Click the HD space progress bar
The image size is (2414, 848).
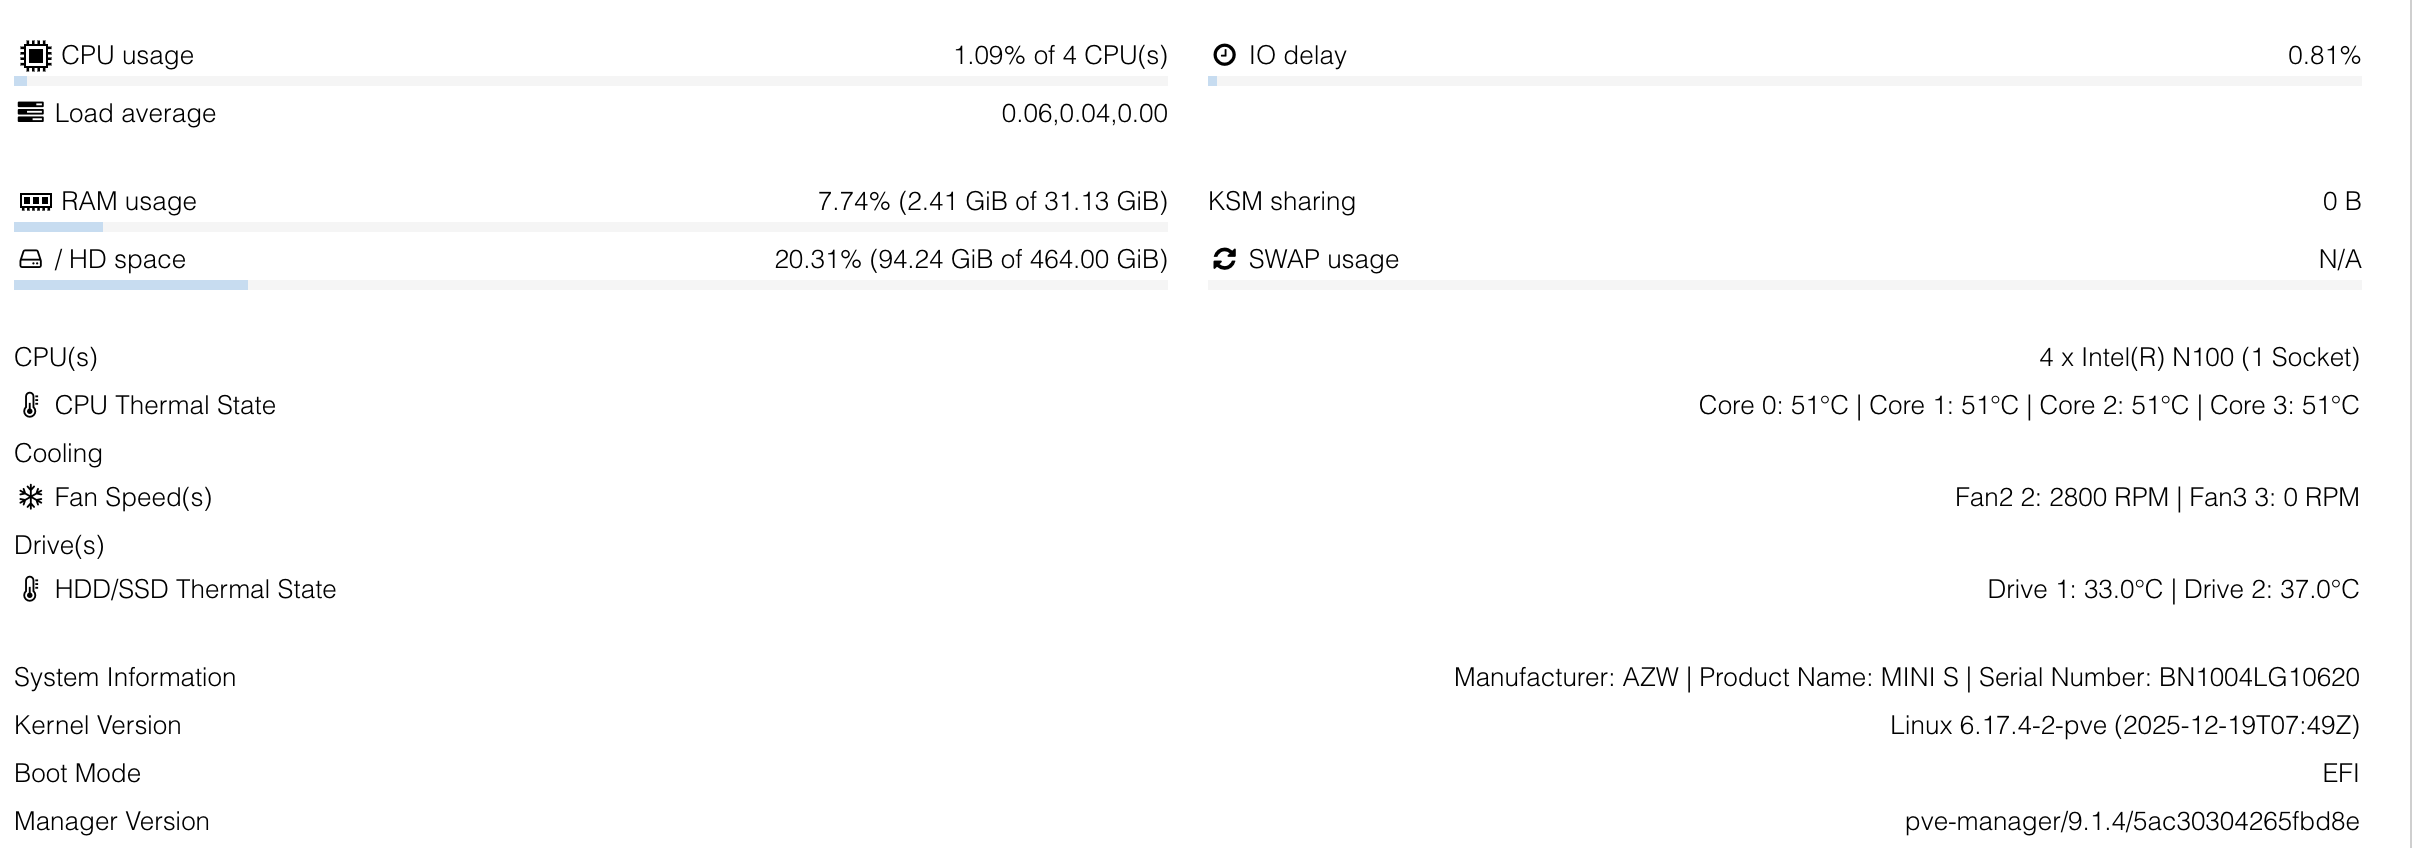pos(590,285)
